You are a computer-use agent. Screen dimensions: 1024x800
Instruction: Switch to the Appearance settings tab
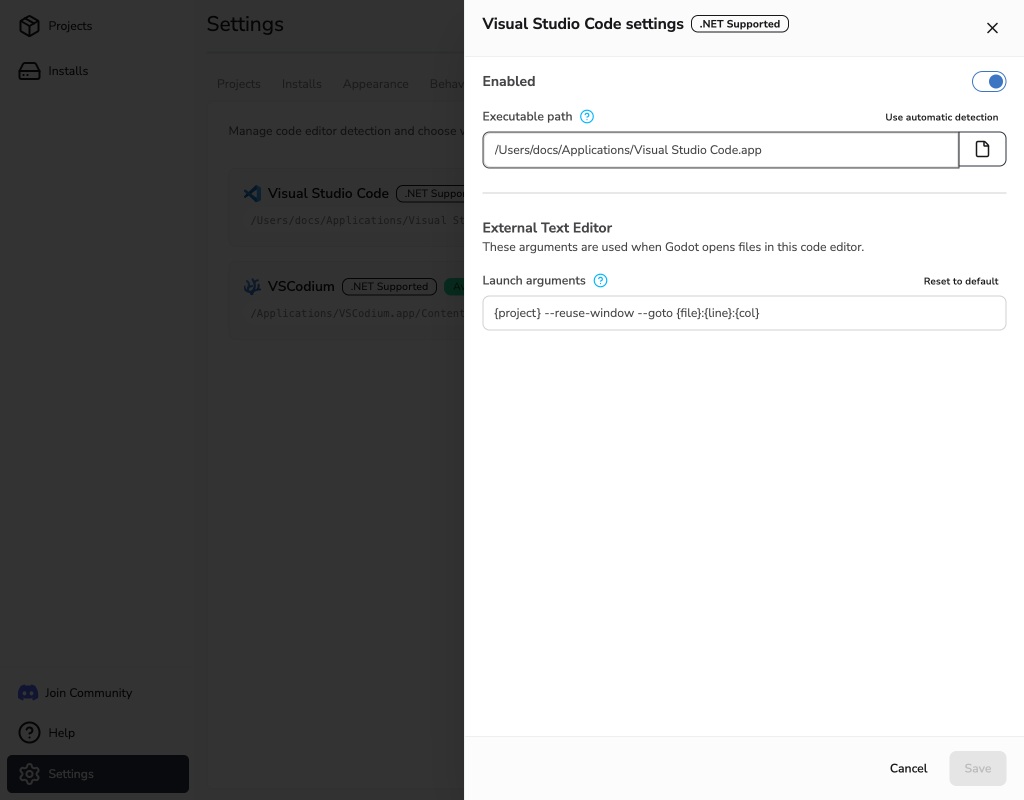coord(376,84)
